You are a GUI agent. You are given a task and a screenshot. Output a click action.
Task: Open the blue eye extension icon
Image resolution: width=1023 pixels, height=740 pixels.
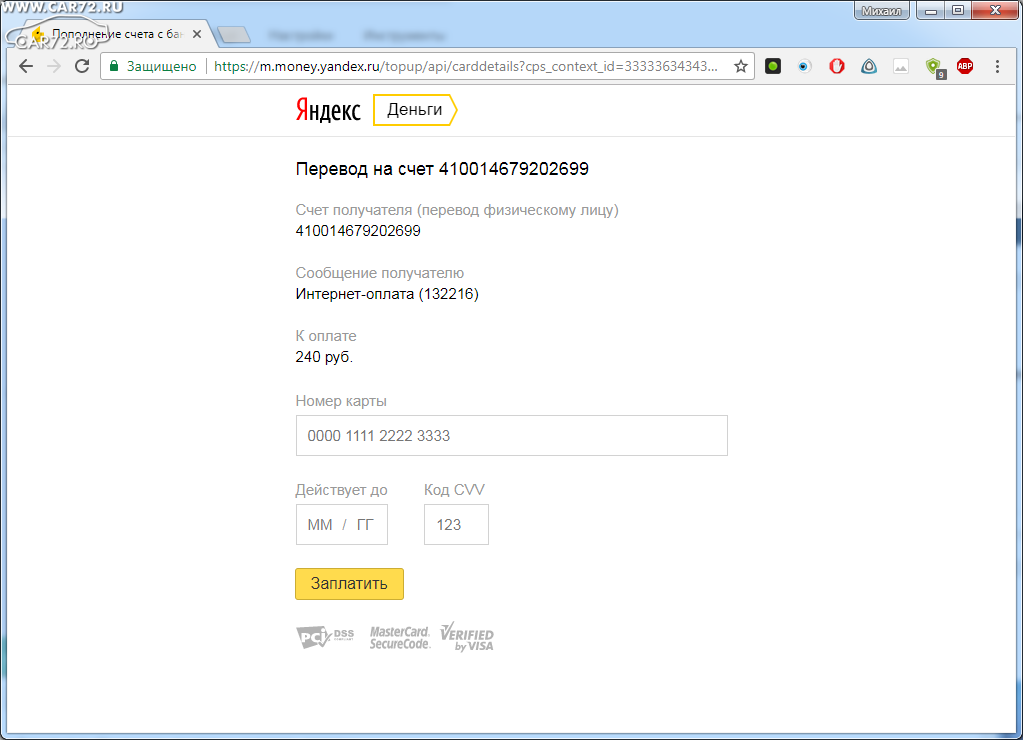804,66
